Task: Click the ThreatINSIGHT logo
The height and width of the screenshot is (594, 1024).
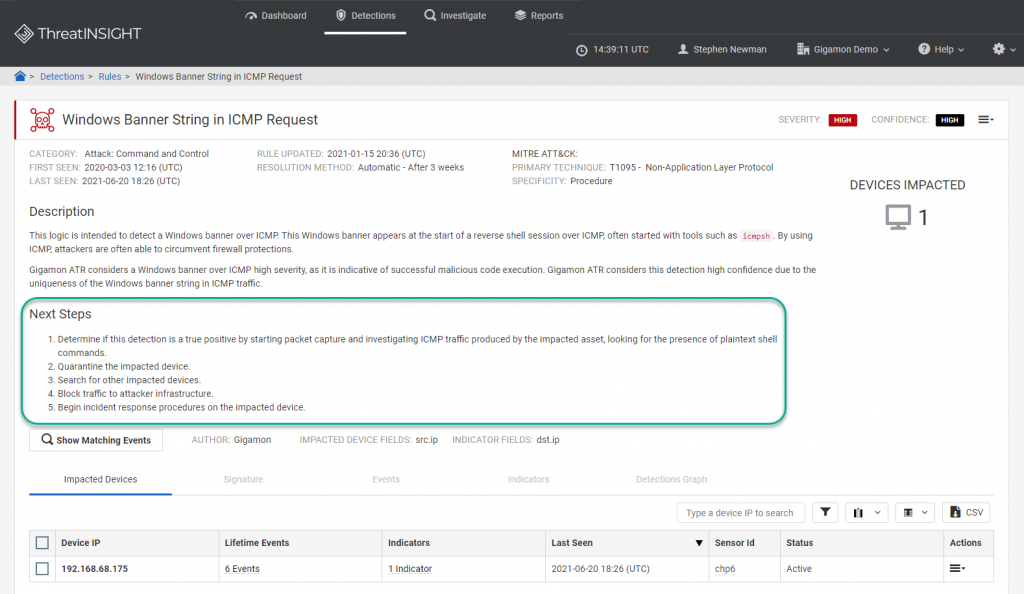Action: pos(78,33)
